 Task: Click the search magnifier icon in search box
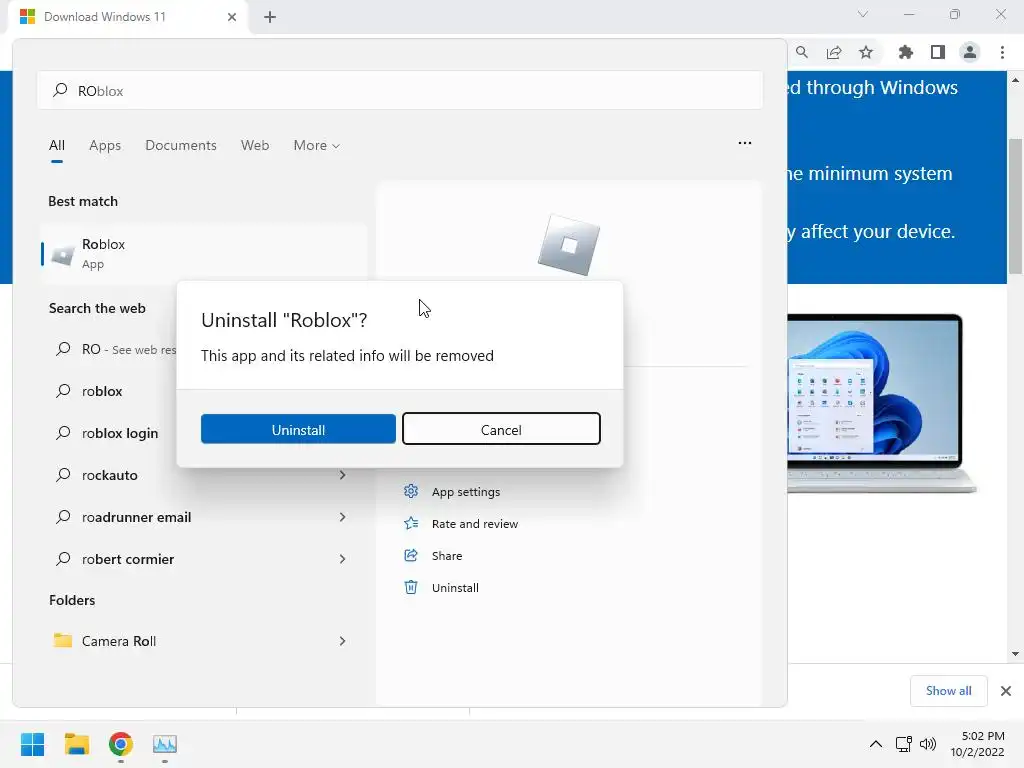point(60,90)
